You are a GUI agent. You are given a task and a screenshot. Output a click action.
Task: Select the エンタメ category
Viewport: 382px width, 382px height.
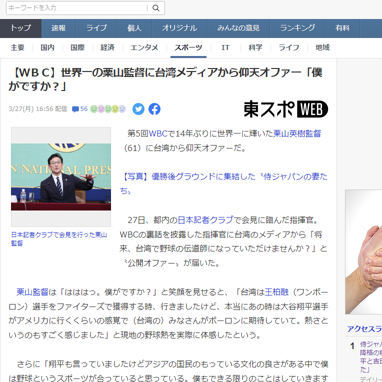click(x=144, y=48)
